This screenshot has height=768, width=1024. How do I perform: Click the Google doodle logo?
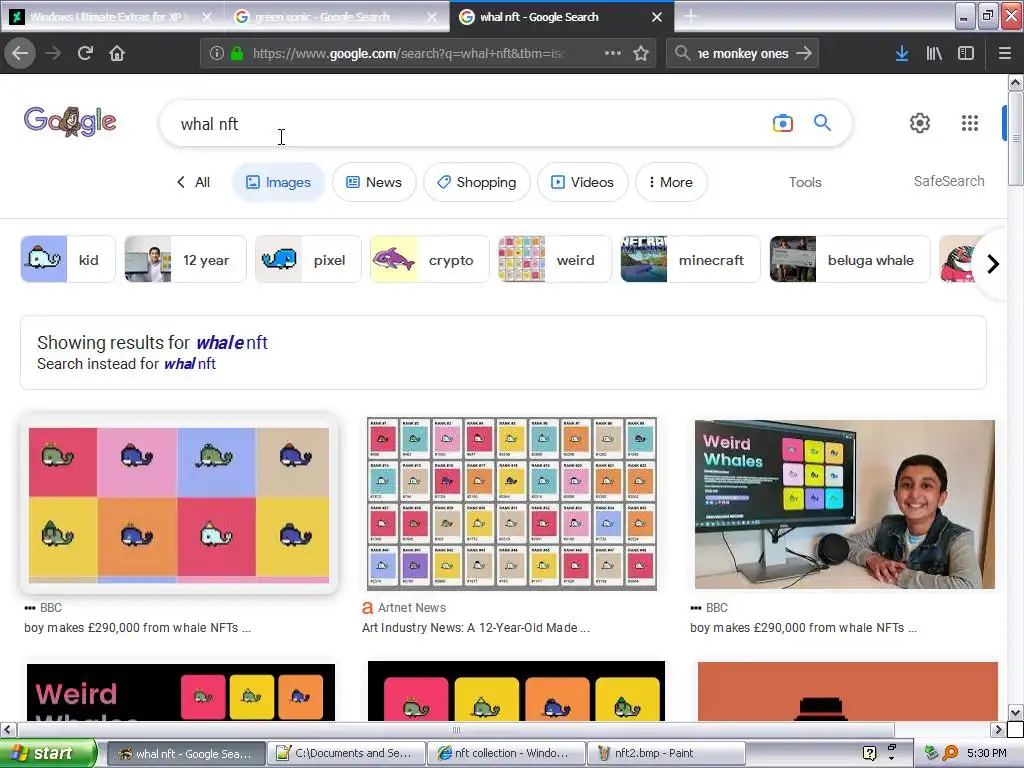point(70,121)
